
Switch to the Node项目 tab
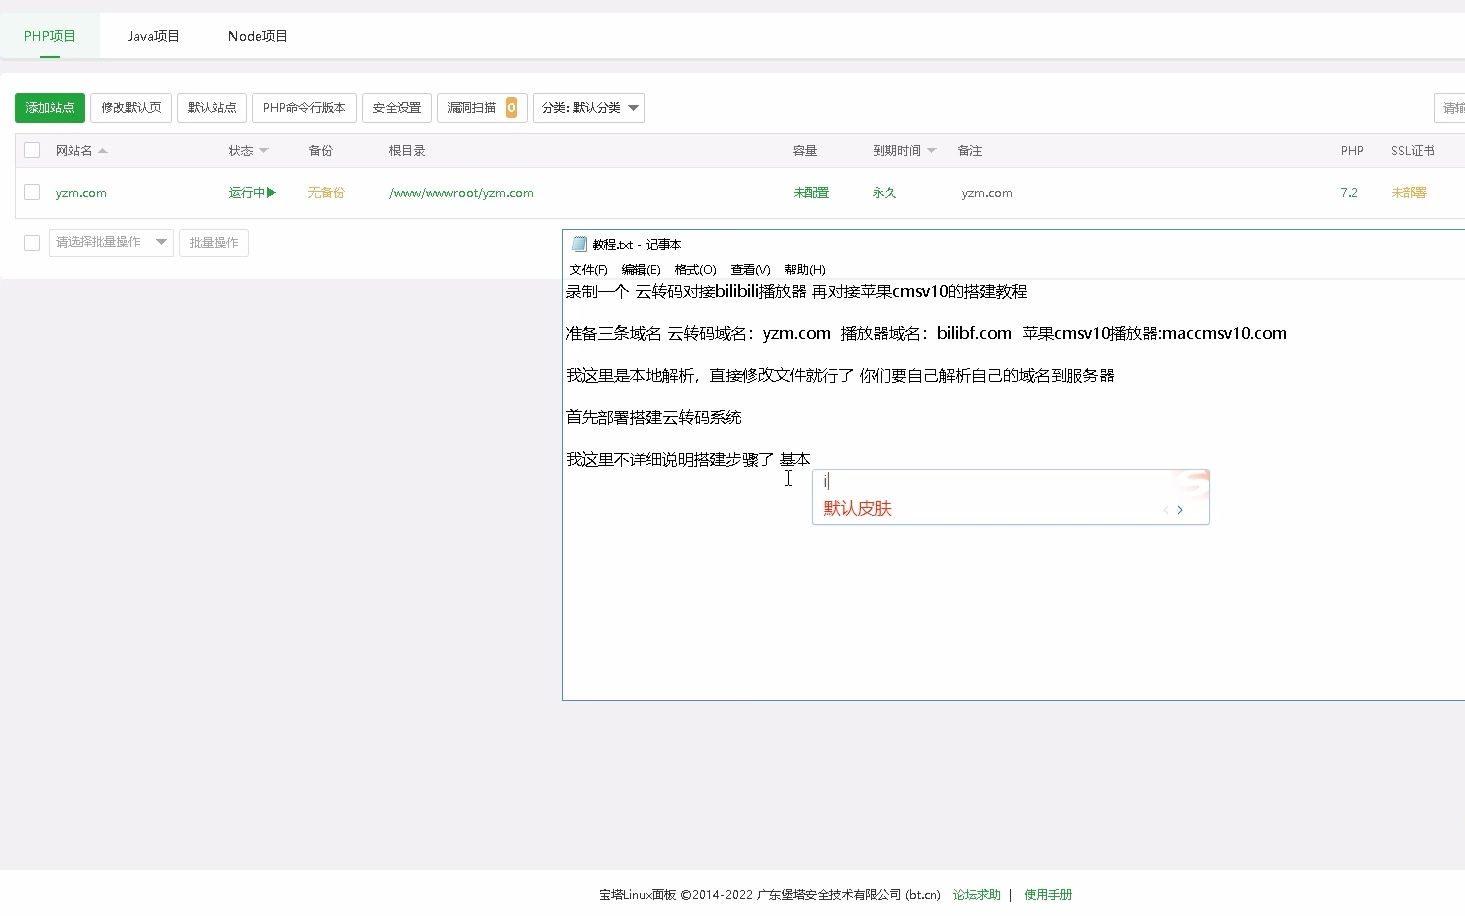(257, 36)
